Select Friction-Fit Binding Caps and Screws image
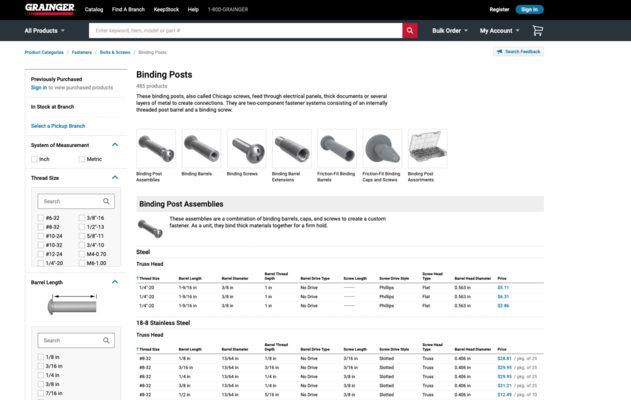The height and width of the screenshot is (400, 631). point(382,148)
